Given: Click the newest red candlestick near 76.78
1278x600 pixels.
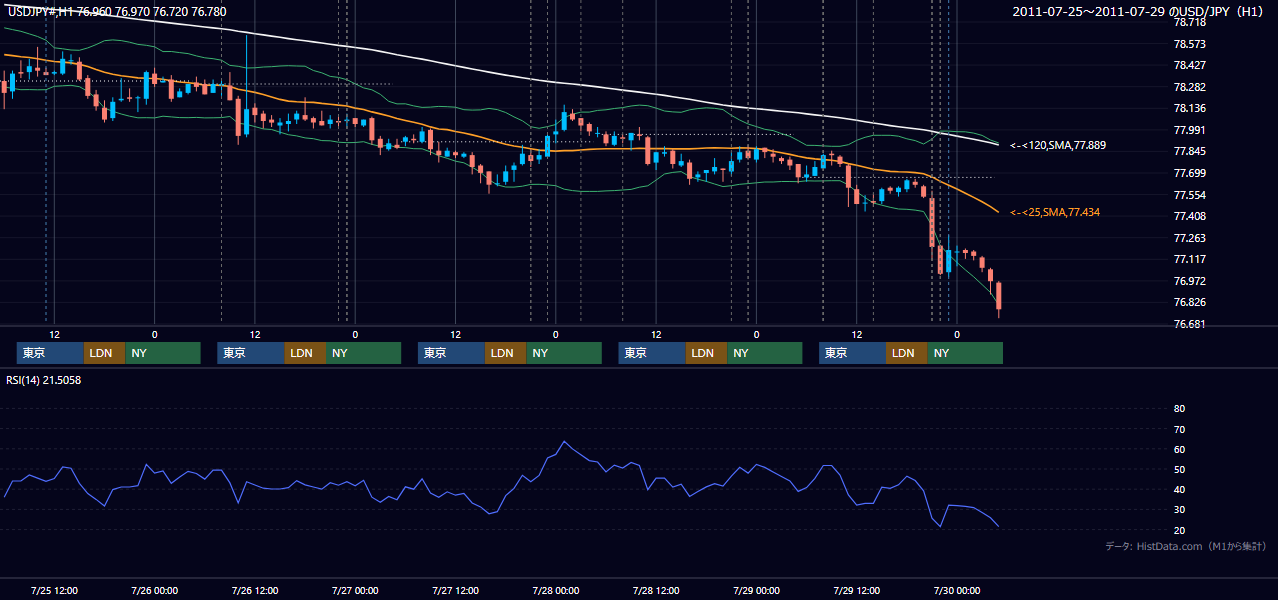Looking at the screenshot, I should 999,297.
